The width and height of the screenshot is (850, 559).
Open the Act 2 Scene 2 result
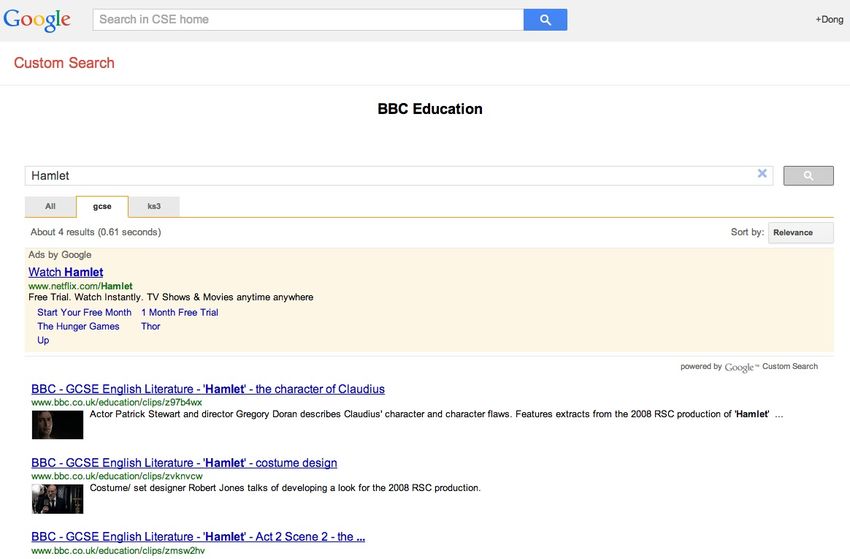(x=198, y=536)
